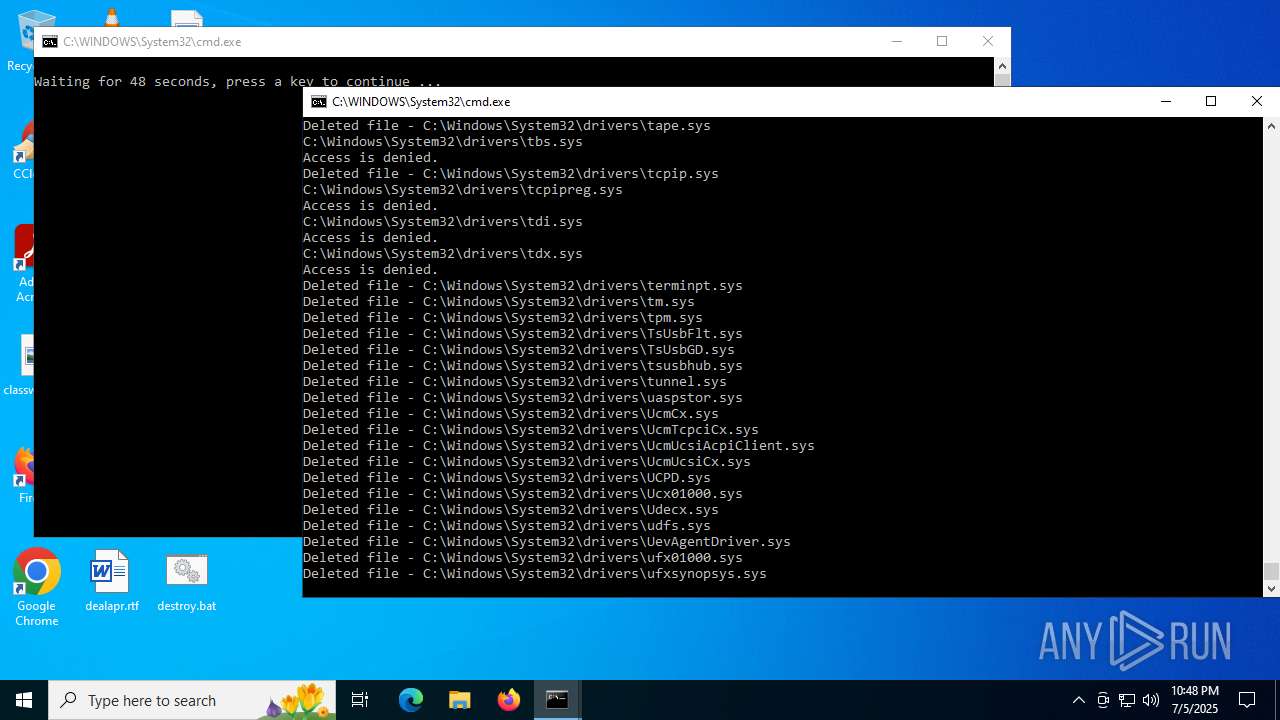1280x720 pixels.
Task: Click the back cmd.exe title bar icon
Action: click(x=50, y=41)
